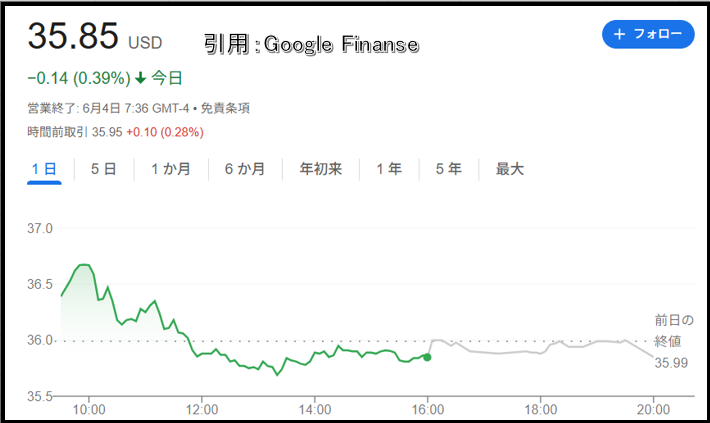Follow this stock with the フォロー button
710x423 pixels.
tap(648, 34)
